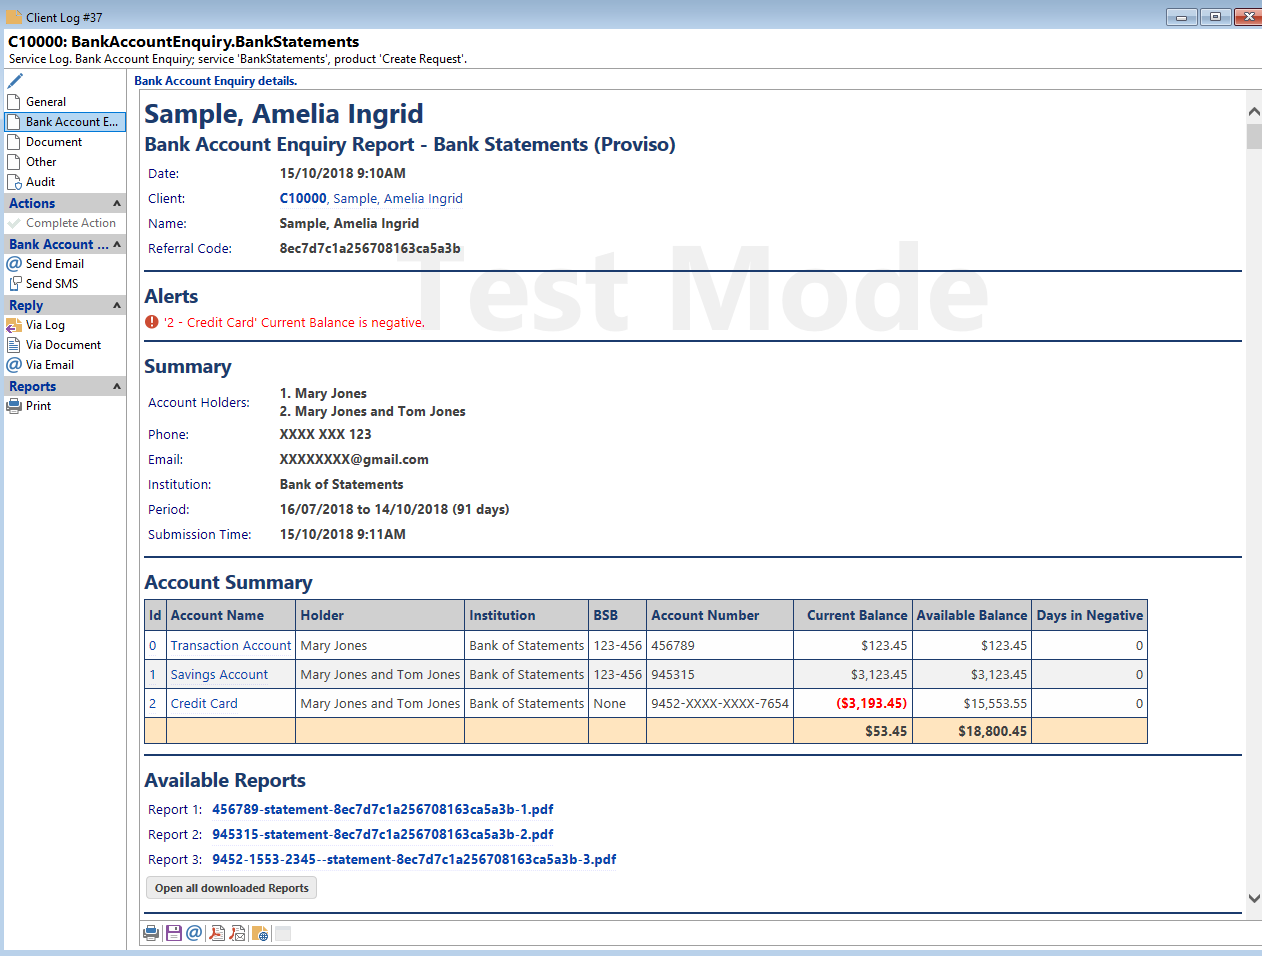Image resolution: width=1262 pixels, height=956 pixels.
Task: Click the Institution column header
Action: click(527, 615)
